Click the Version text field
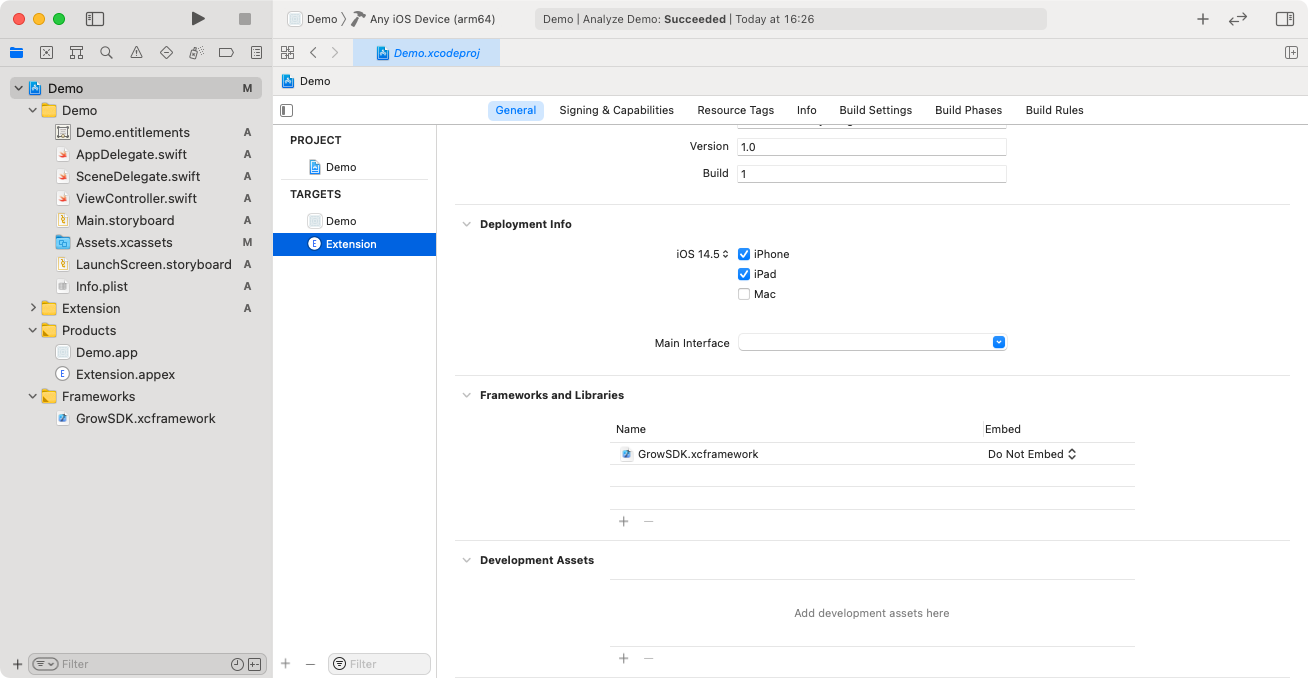1308x678 pixels. 872,146
